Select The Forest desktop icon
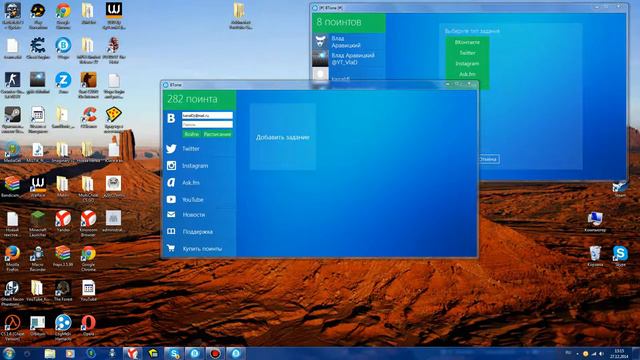This screenshot has height=360, width=640. click(63, 291)
